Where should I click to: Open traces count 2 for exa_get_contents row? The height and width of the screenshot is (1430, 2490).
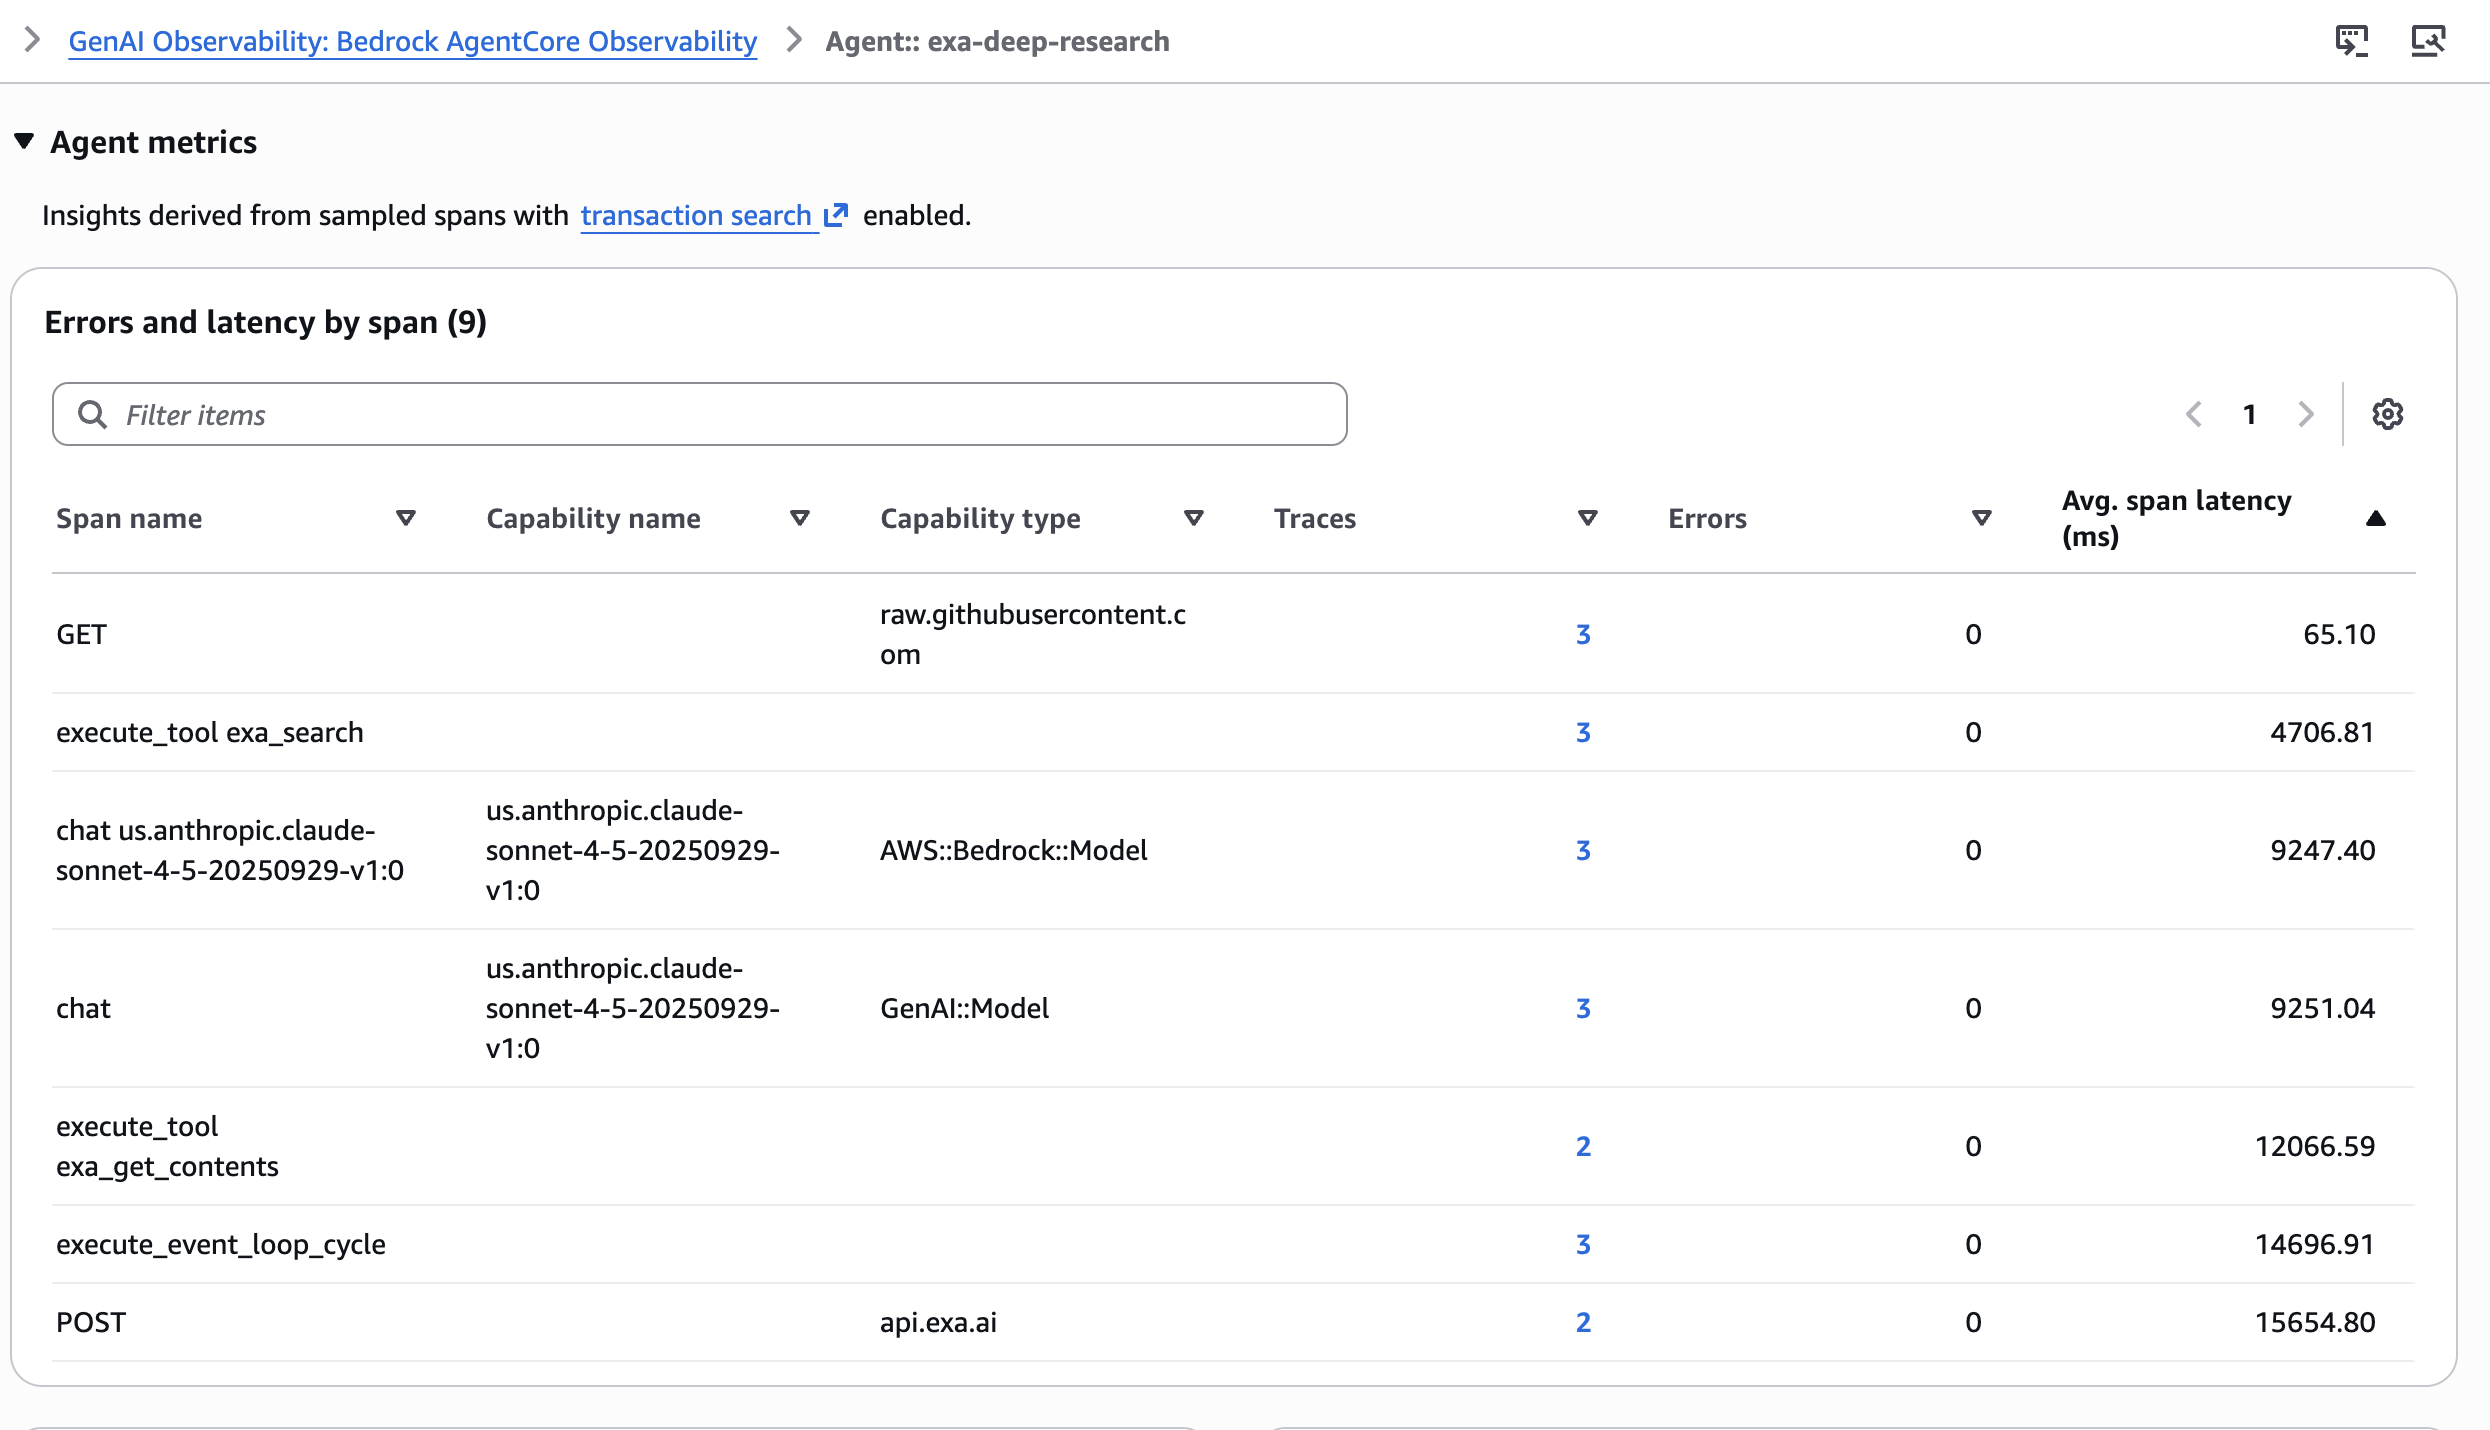tap(1583, 1146)
